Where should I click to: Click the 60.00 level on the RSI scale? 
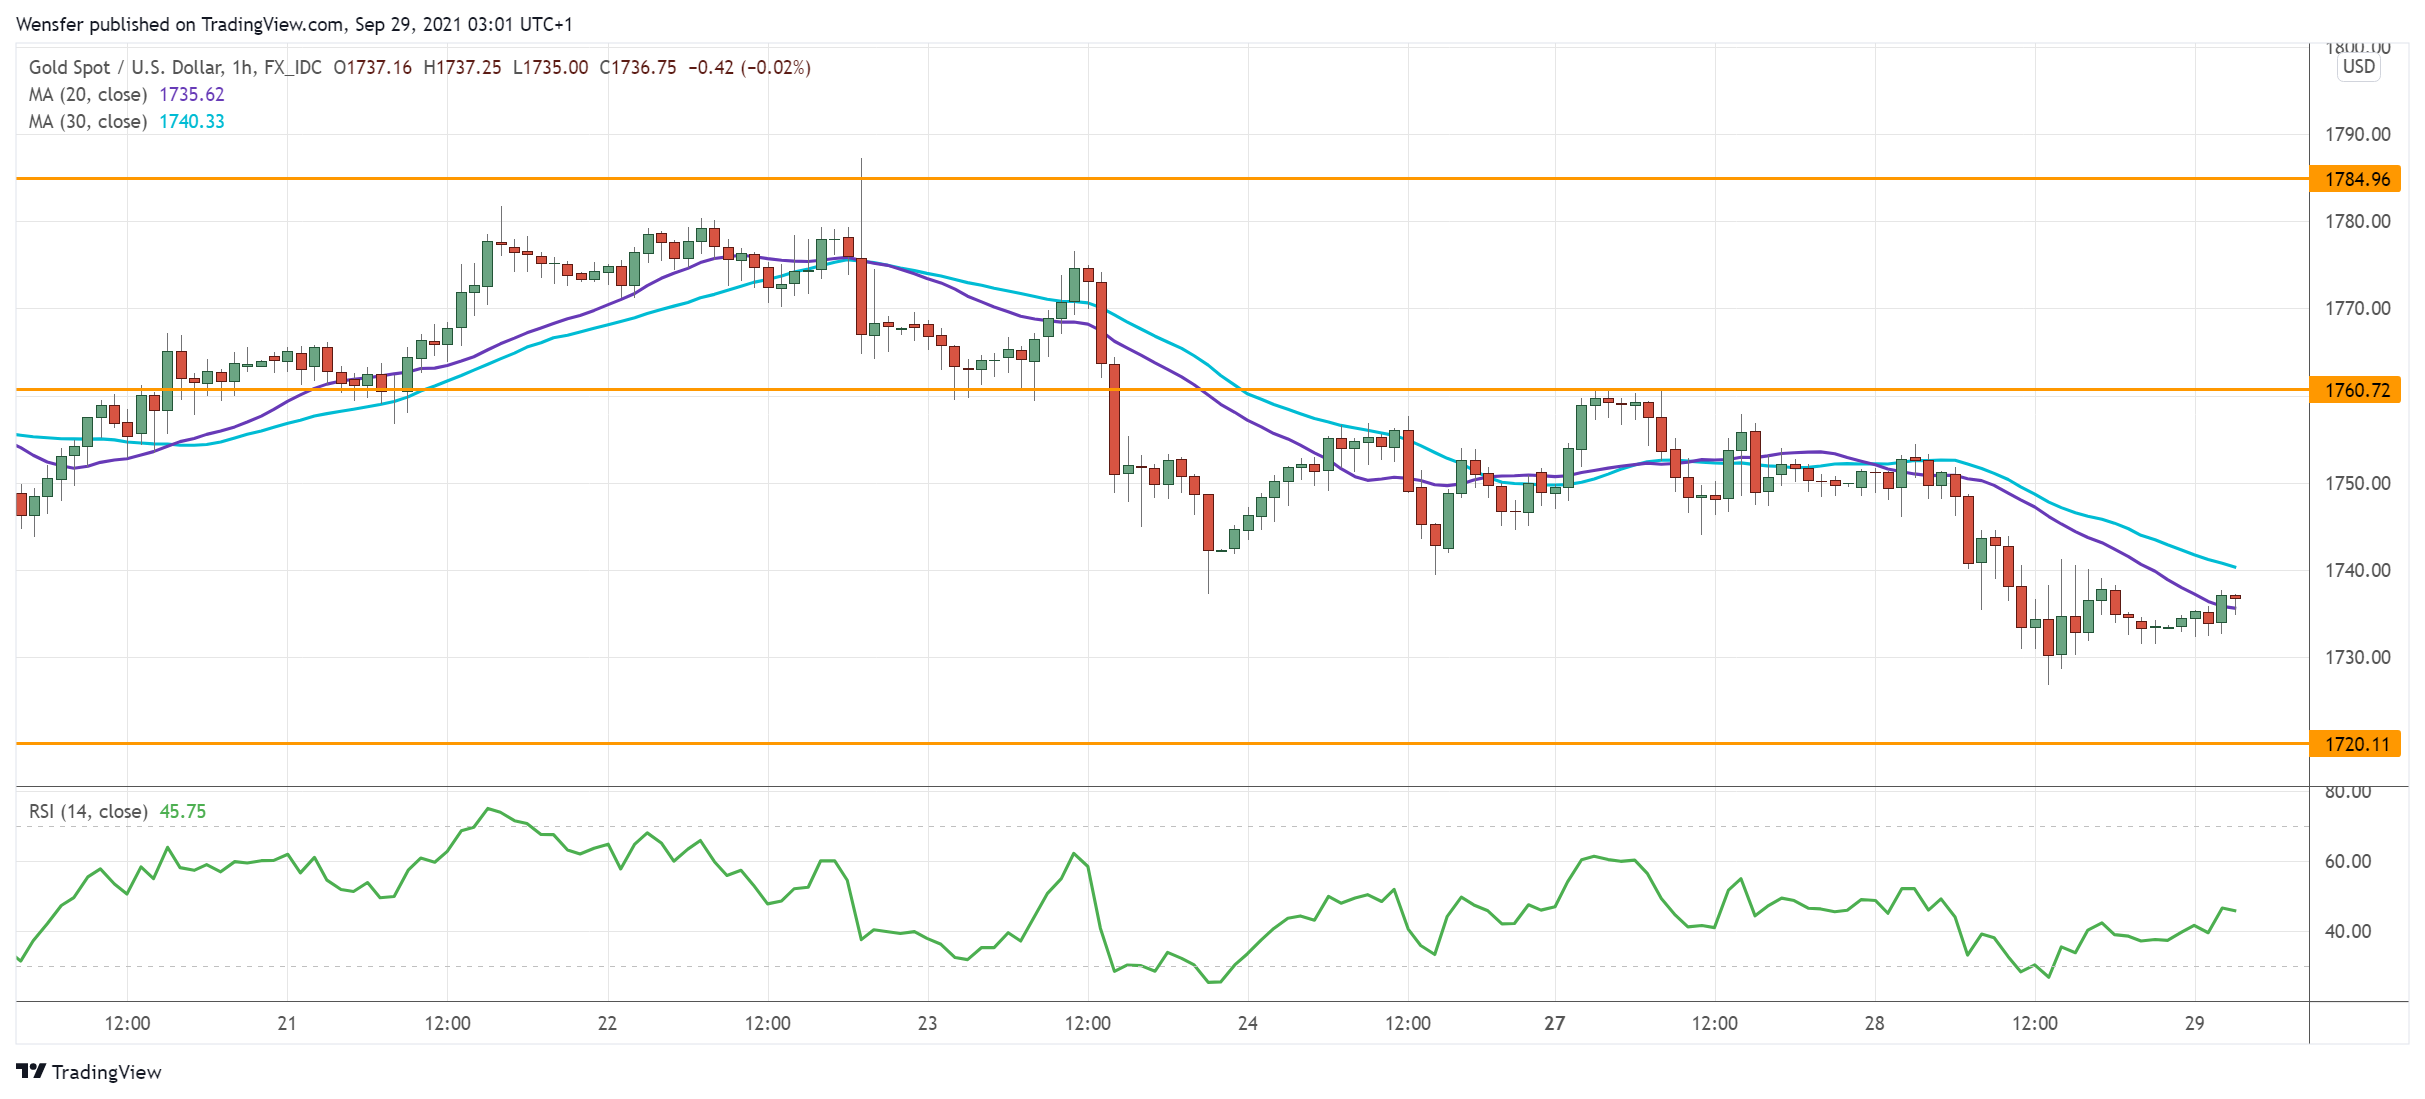tap(2347, 861)
